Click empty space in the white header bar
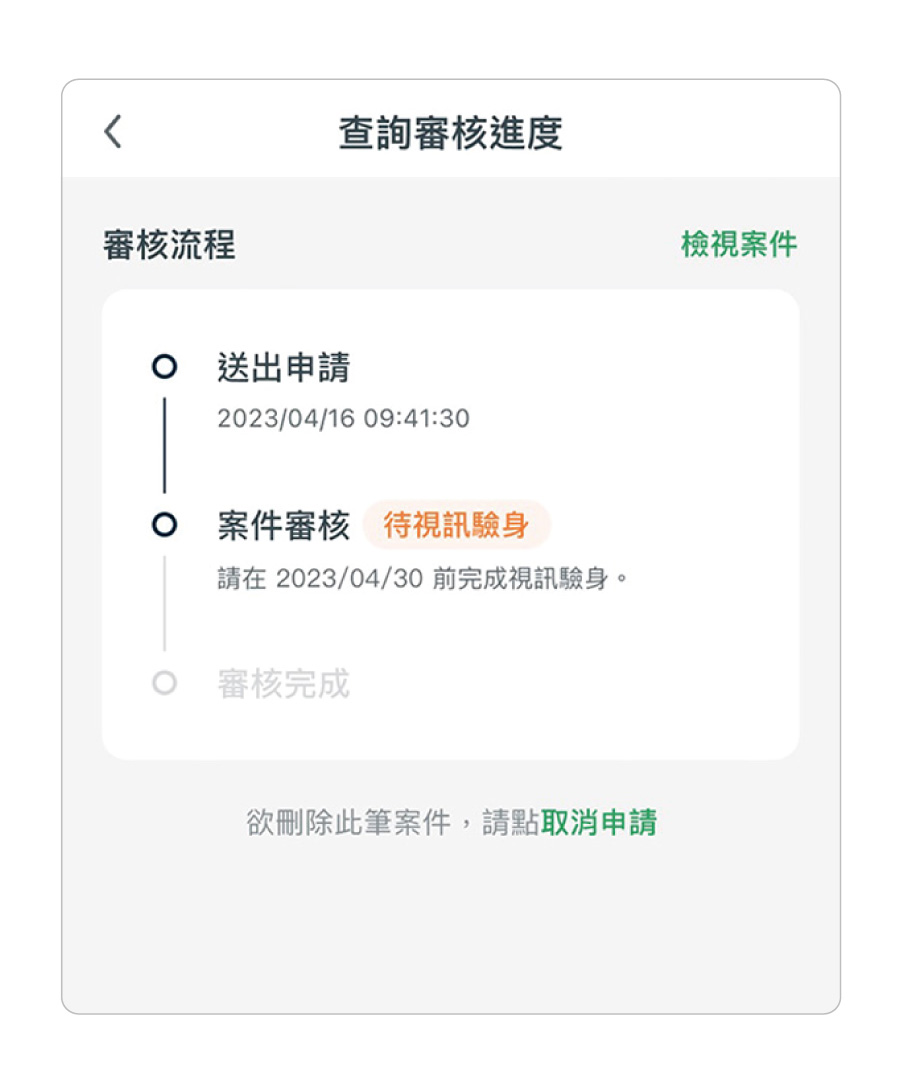The width and height of the screenshot is (900, 1092). (x=700, y=132)
